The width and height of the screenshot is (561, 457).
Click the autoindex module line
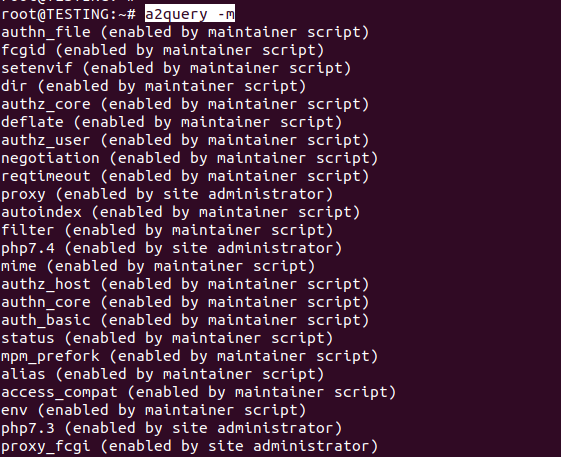click(x=180, y=212)
